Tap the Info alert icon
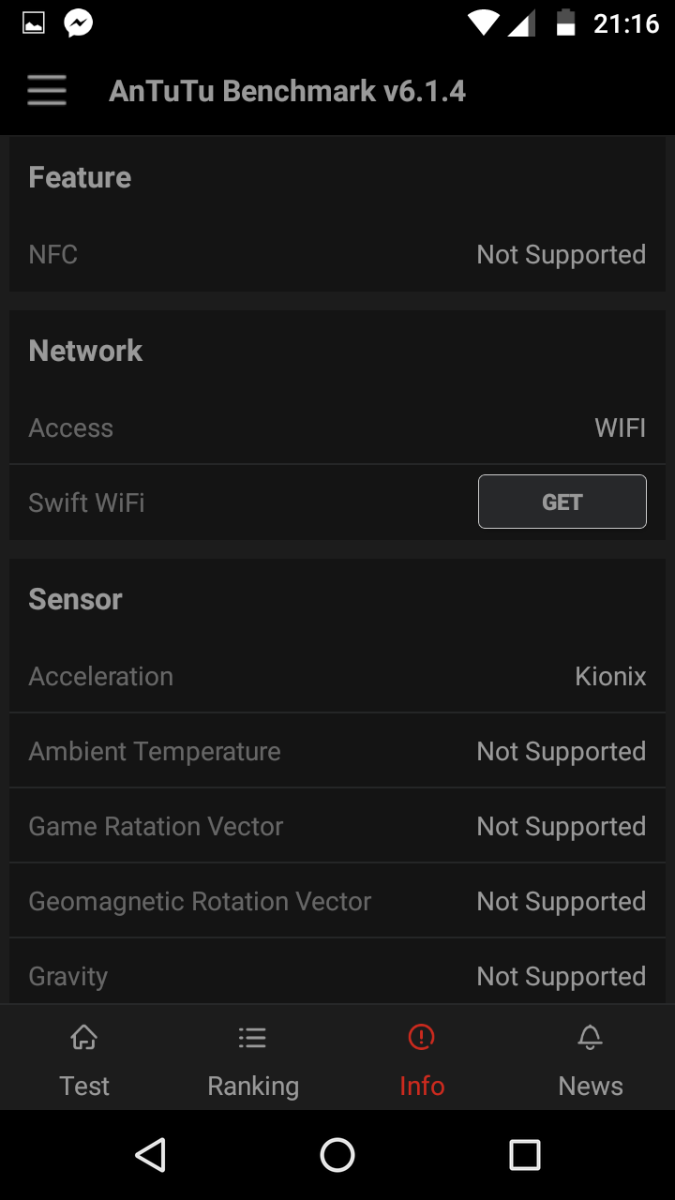Image resolution: width=675 pixels, height=1200 pixels. [x=421, y=1038]
